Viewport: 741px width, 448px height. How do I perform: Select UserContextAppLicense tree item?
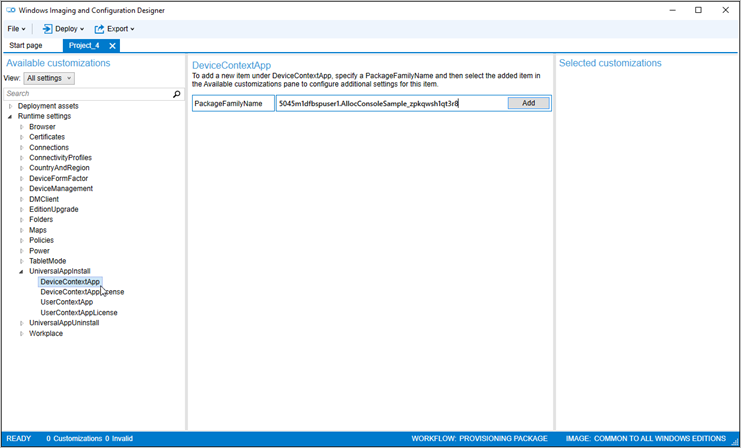coord(78,313)
